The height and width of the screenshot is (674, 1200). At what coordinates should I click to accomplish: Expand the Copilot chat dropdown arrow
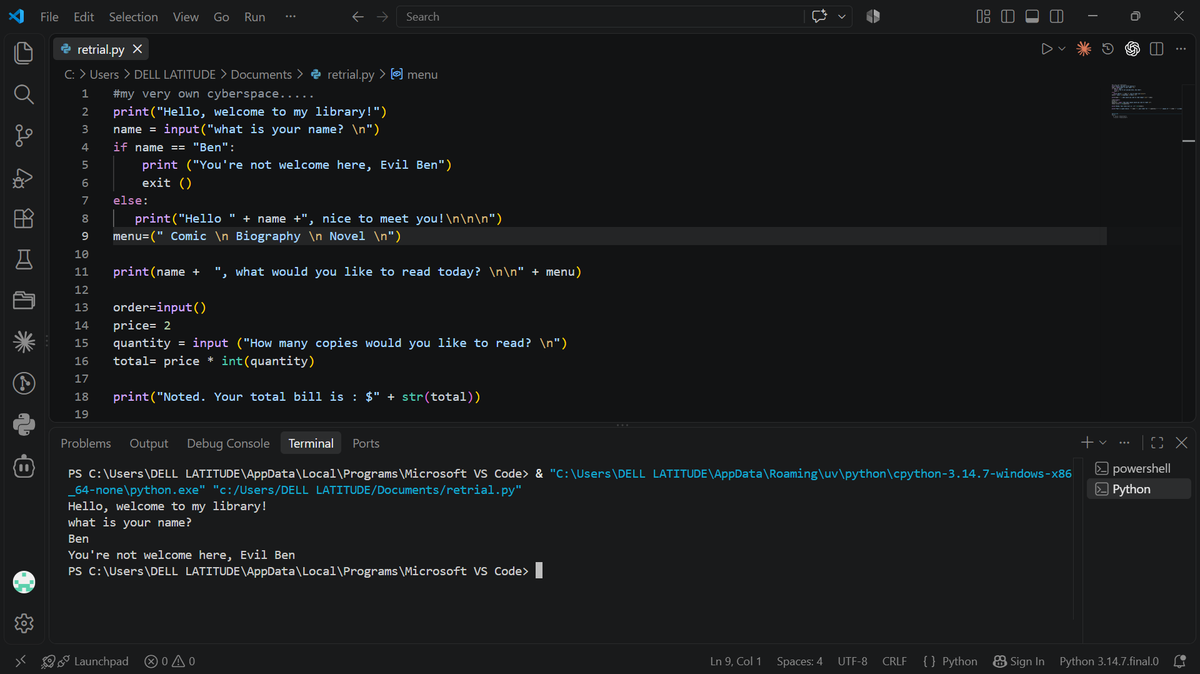tap(842, 17)
